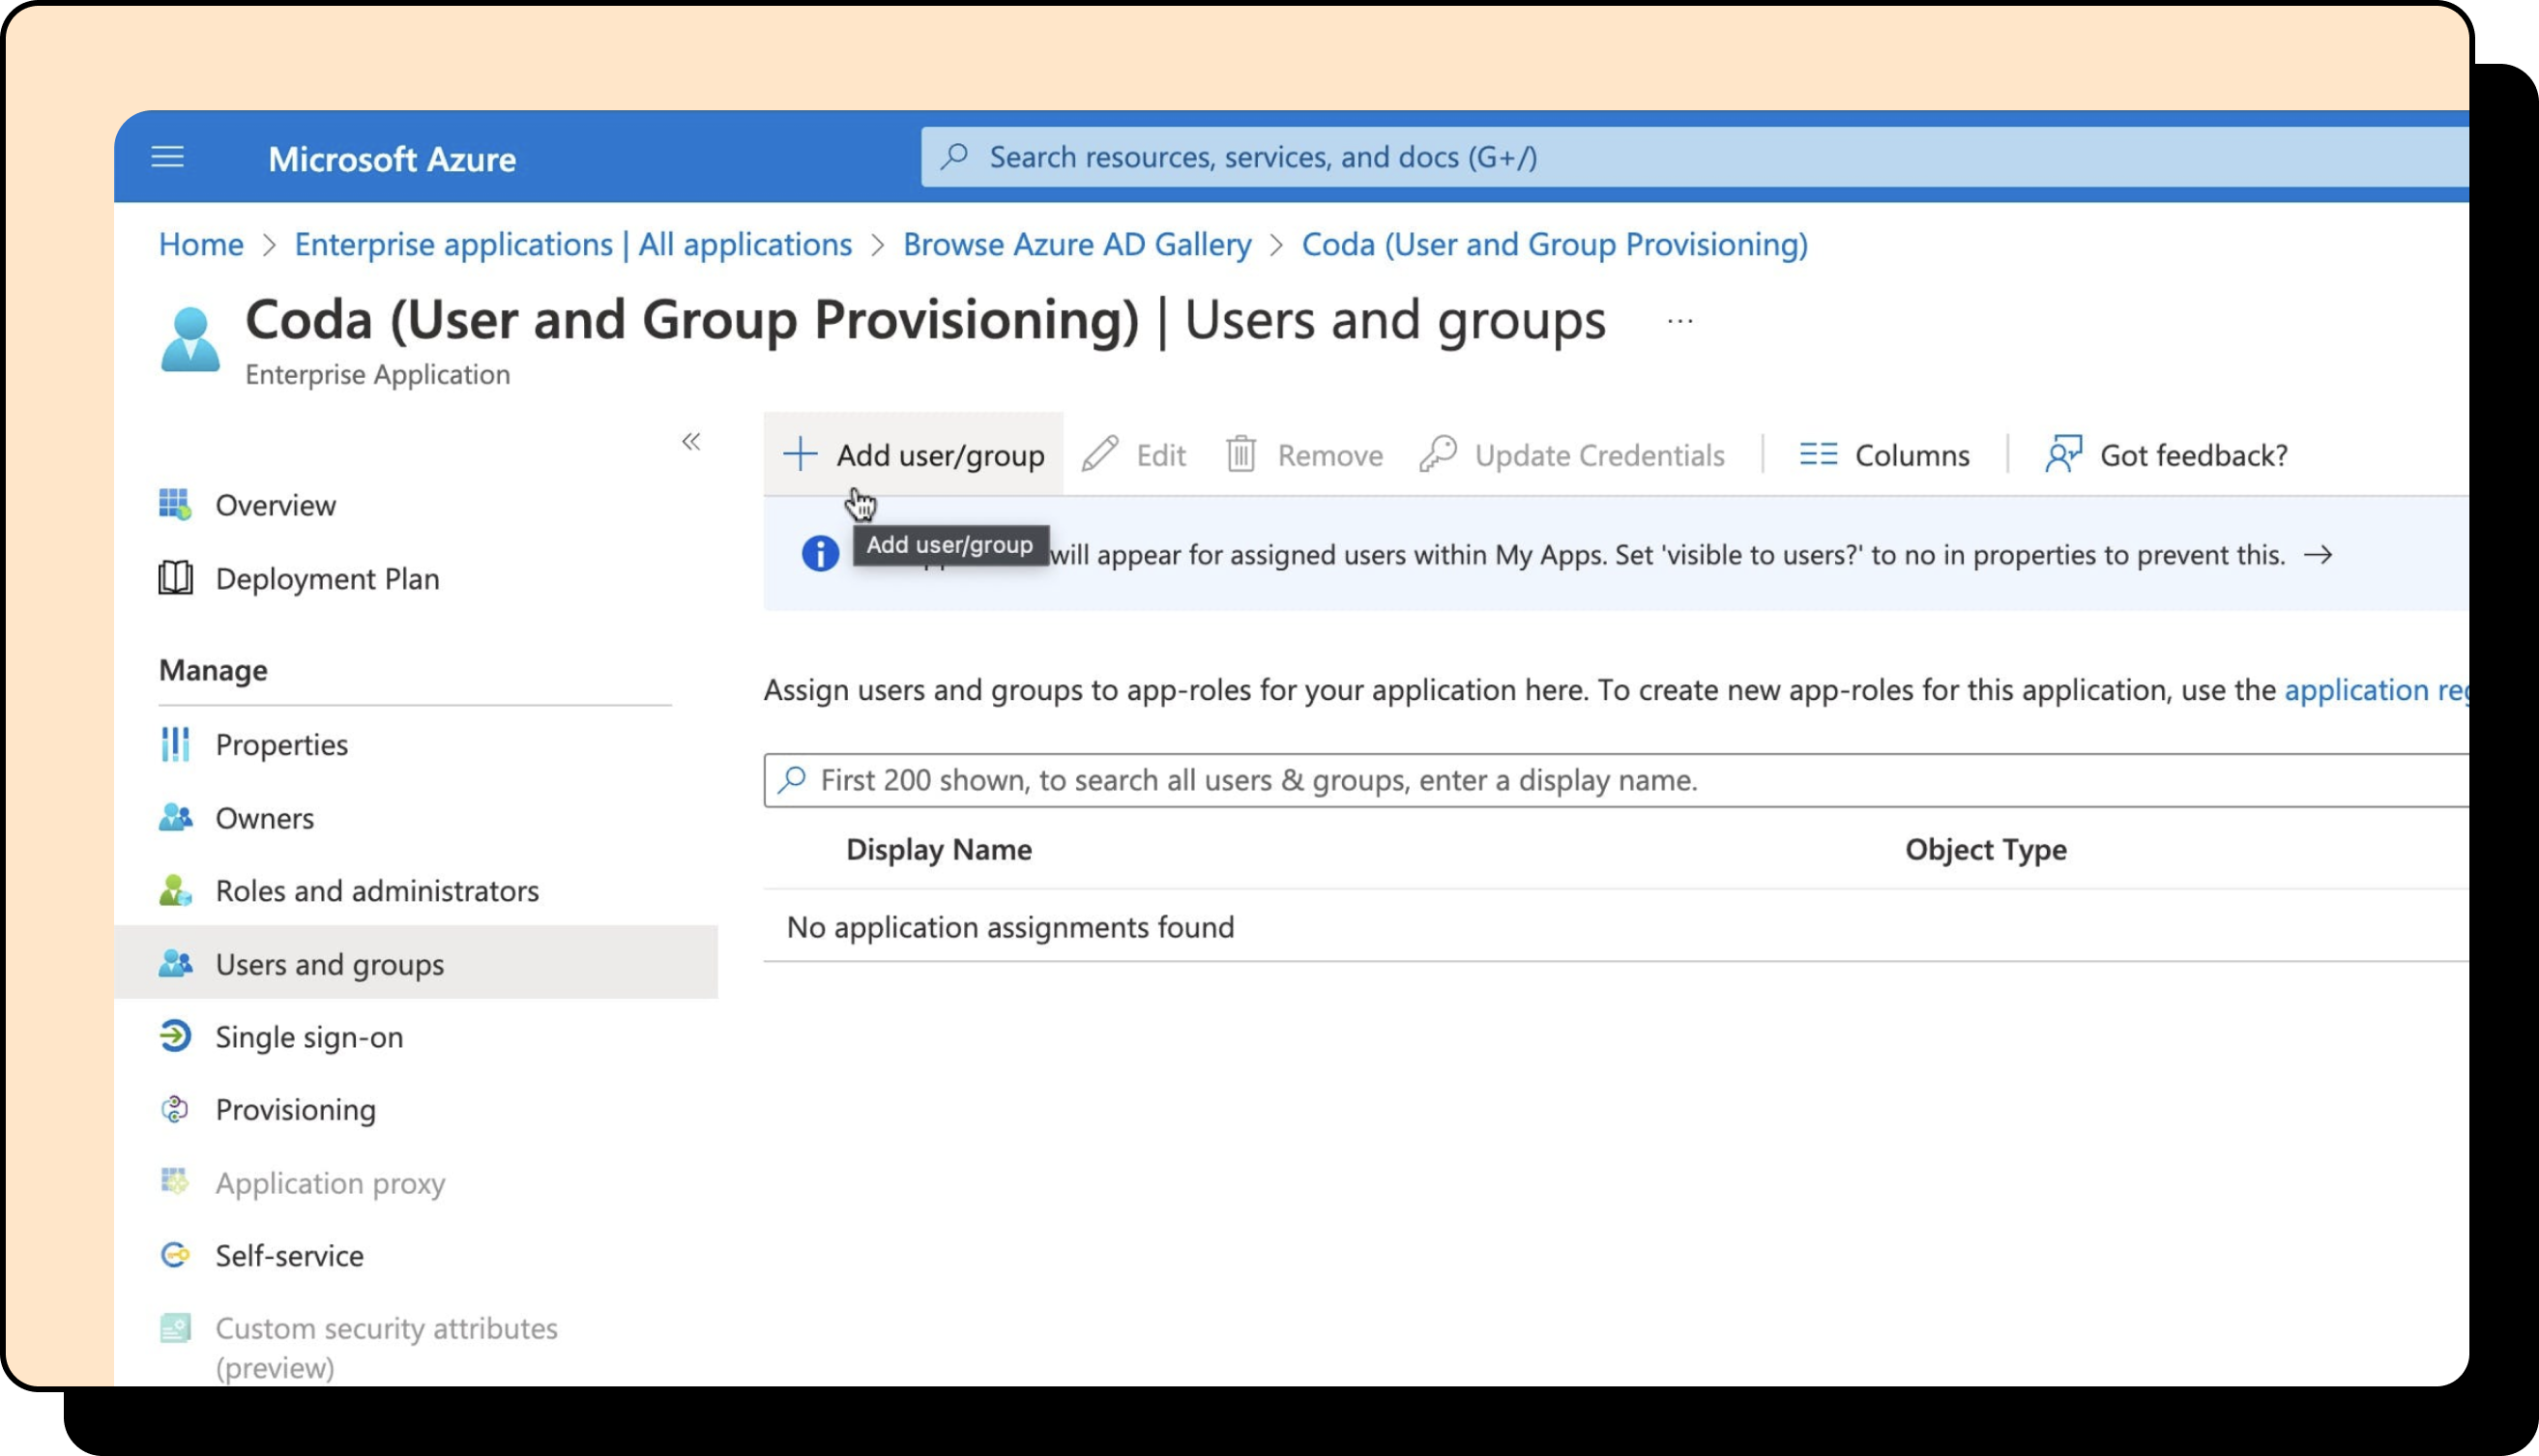Click the Deployment Plan book icon

(176, 578)
